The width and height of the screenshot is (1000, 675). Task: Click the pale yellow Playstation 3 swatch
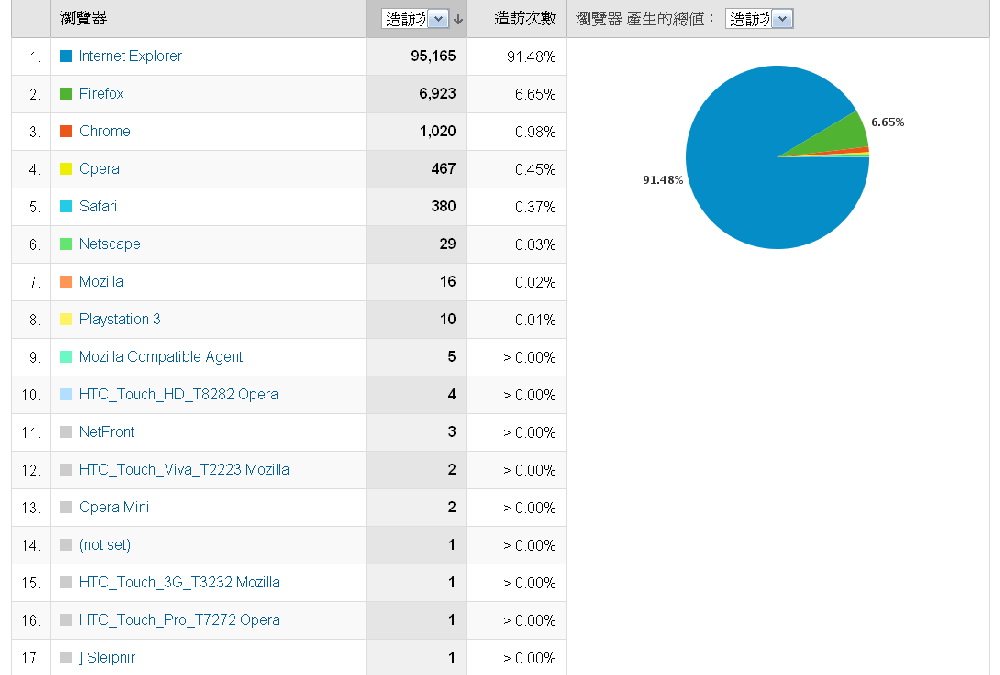pyautogui.click(x=66, y=319)
